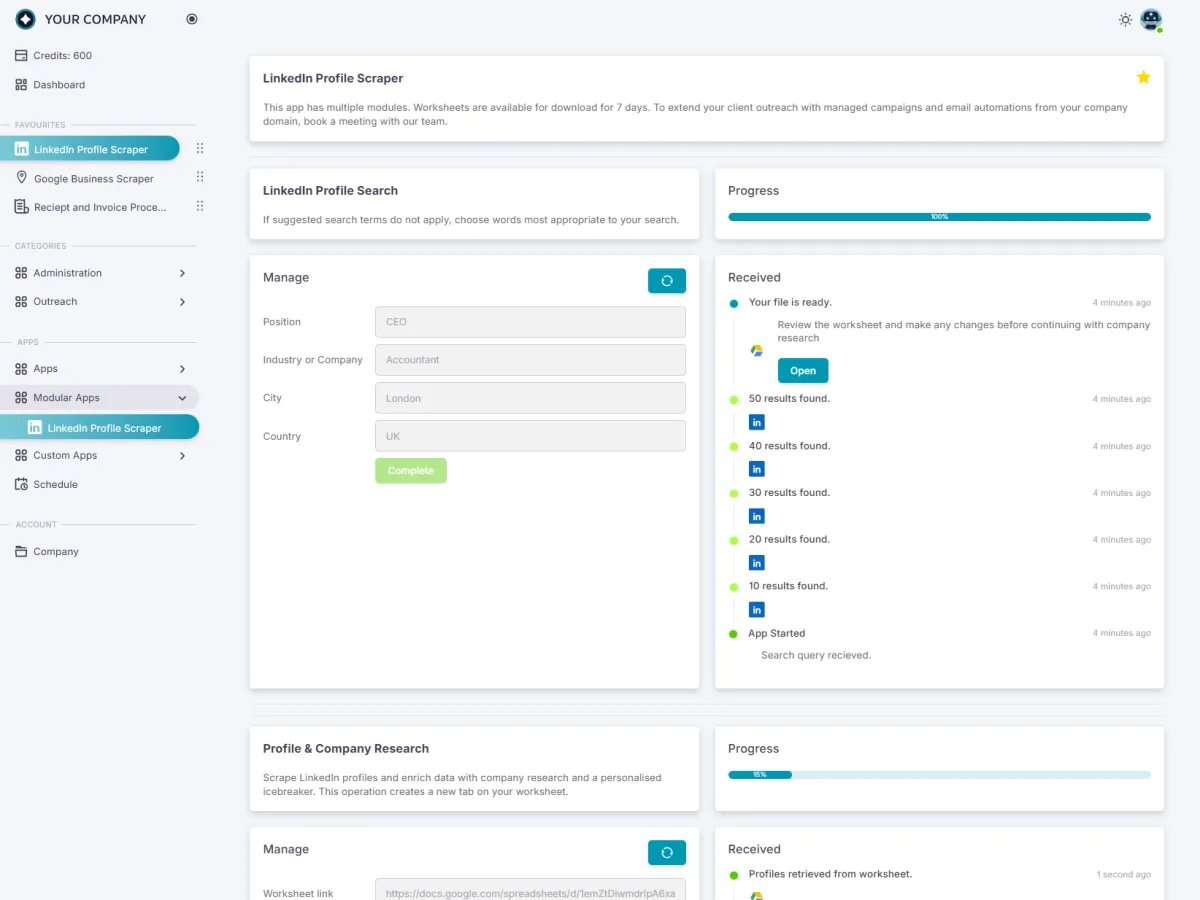Click the Industry or Company field
The height and width of the screenshot is (900, 1200).
[530, 360]
